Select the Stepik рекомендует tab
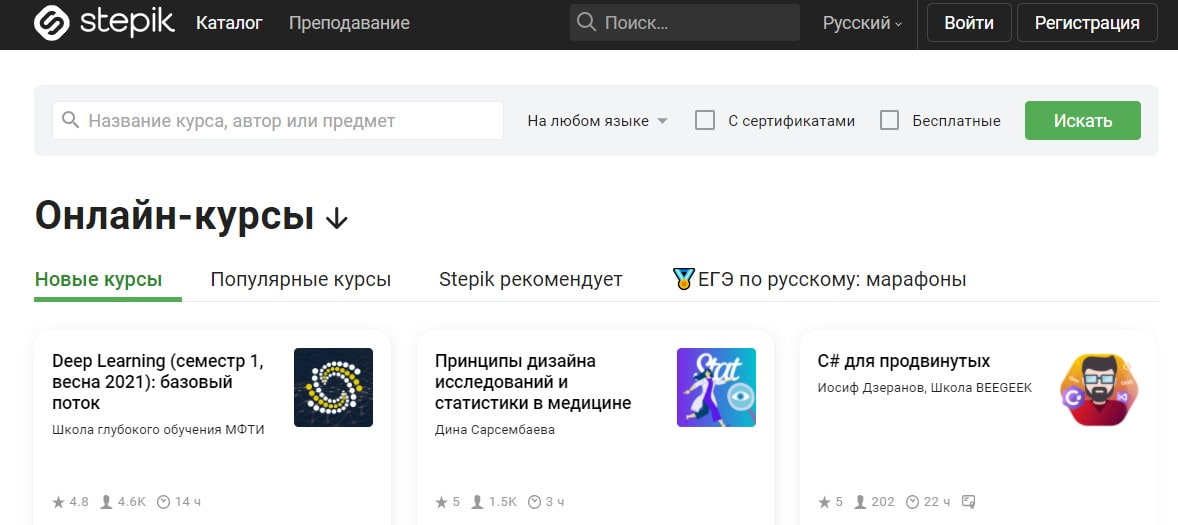1178x525 pixels. tap(530, 280)
